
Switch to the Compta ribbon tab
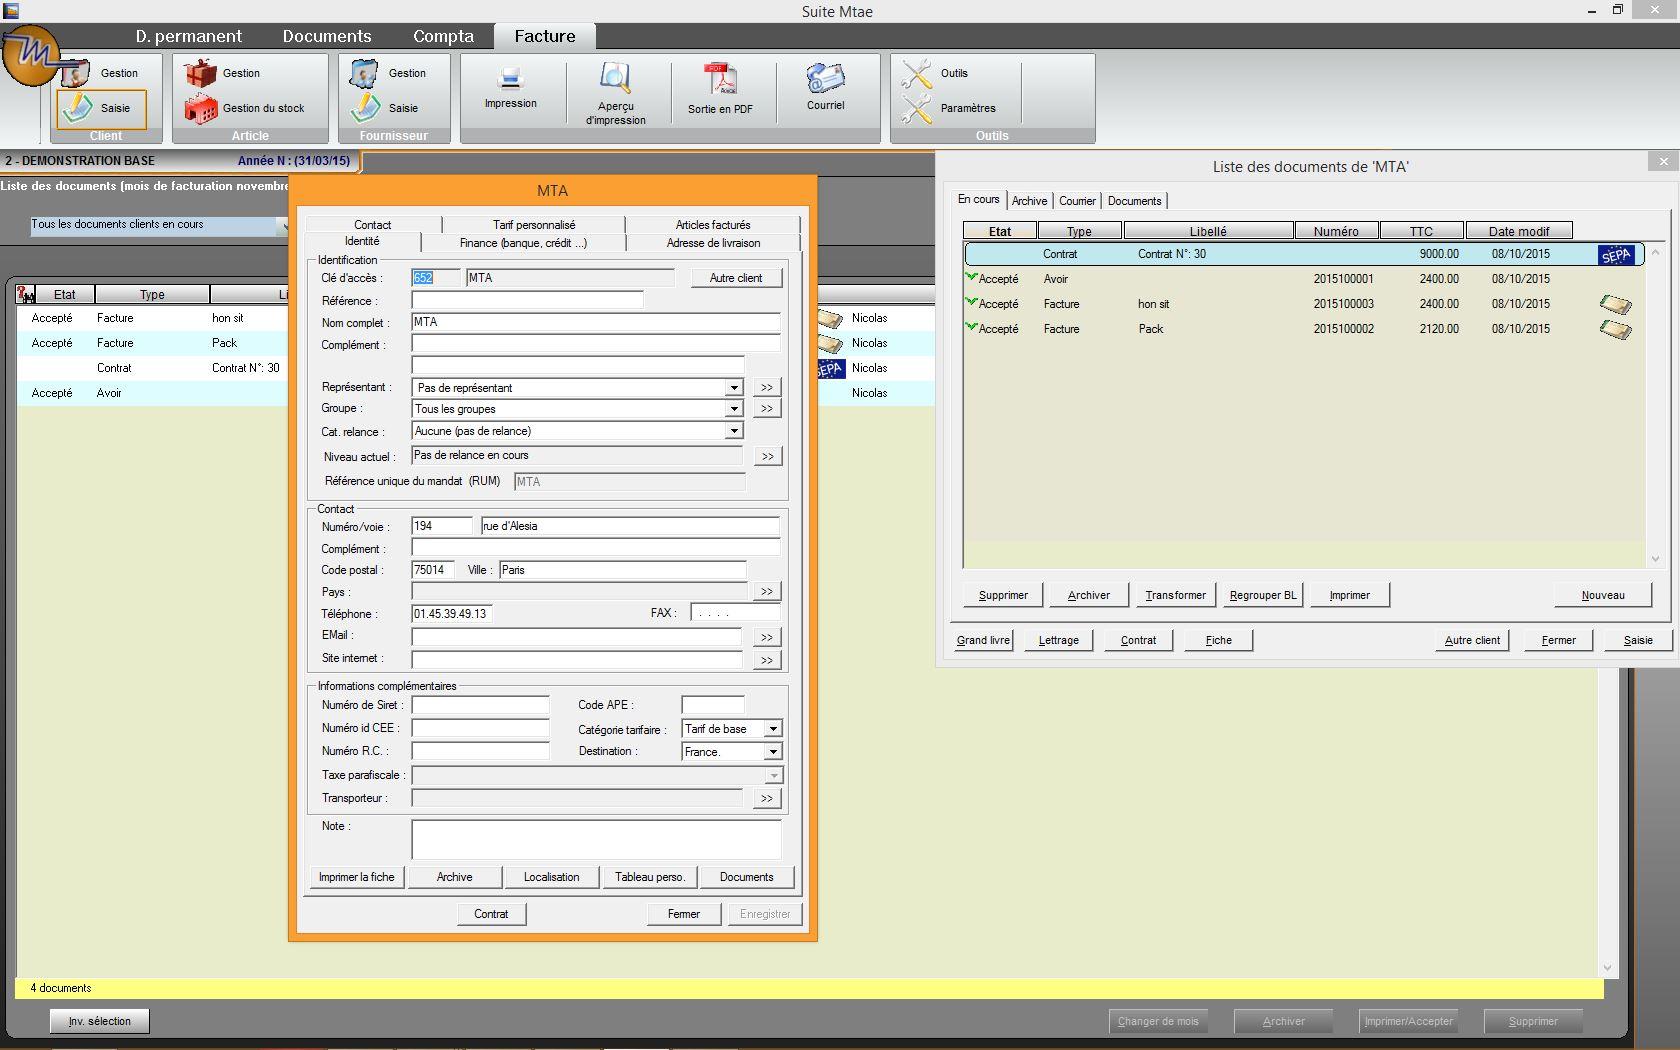443,36
